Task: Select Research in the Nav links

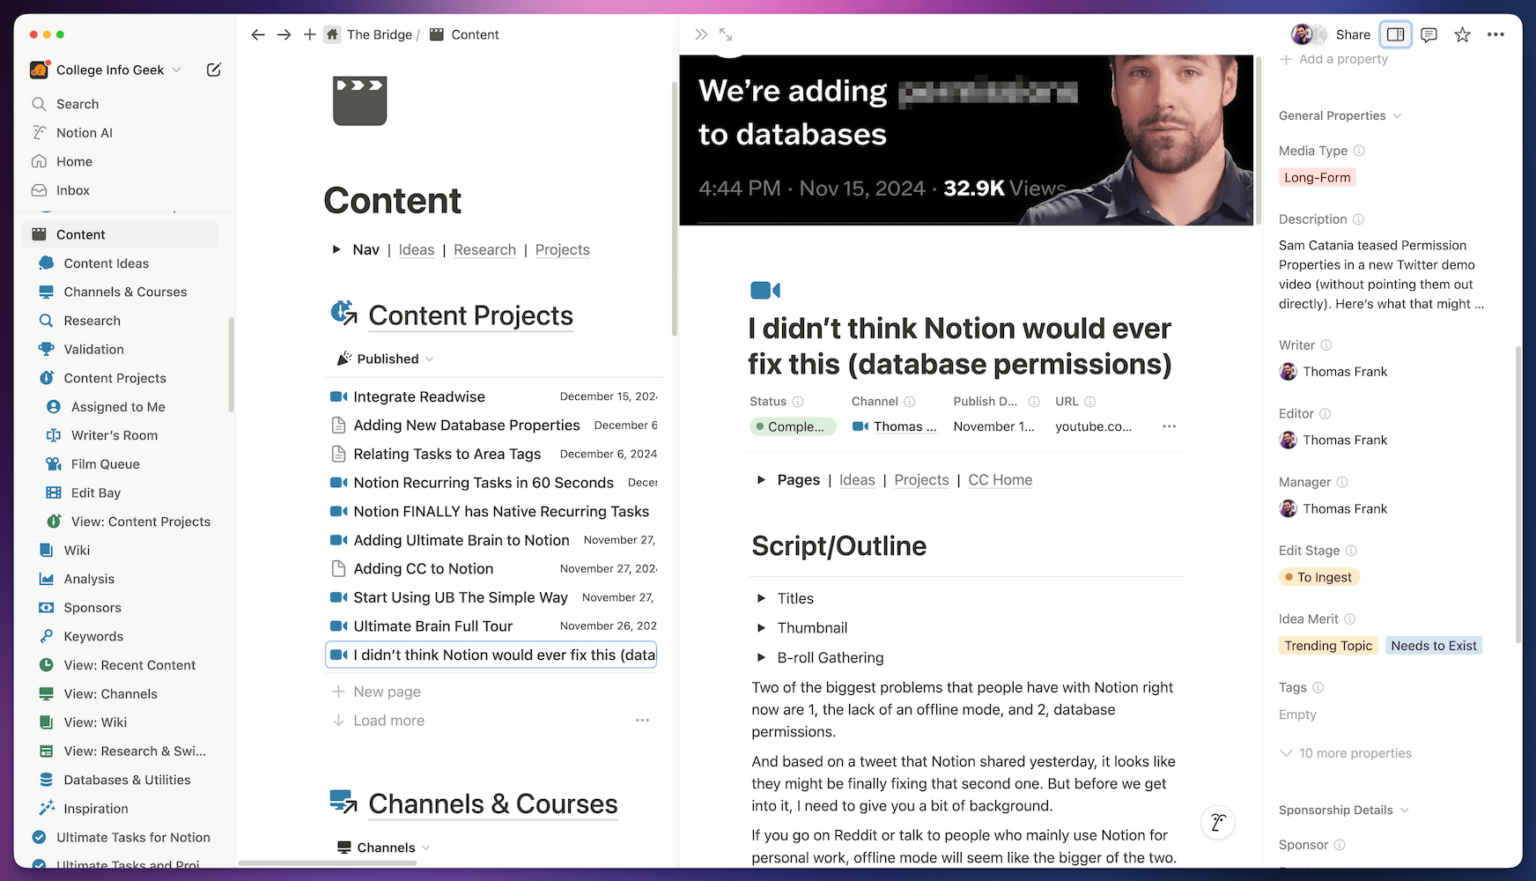Action: coord(484,249)
